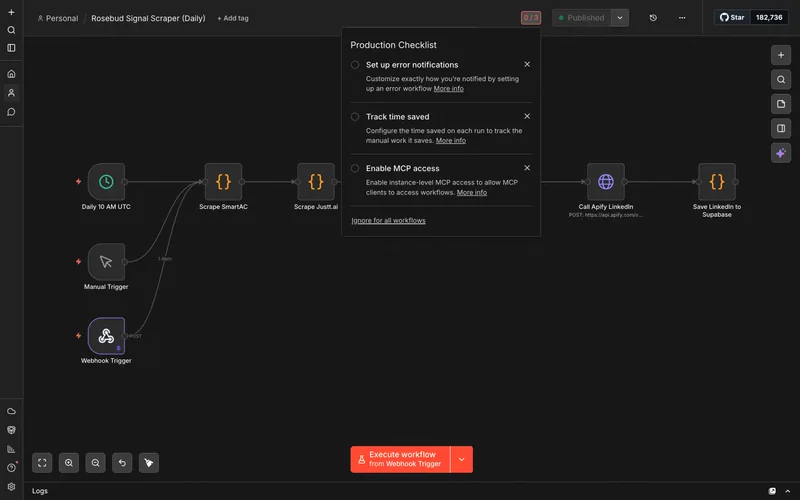Check the Track time saved circle
800x500 pixels.
[x=355, y=117]
